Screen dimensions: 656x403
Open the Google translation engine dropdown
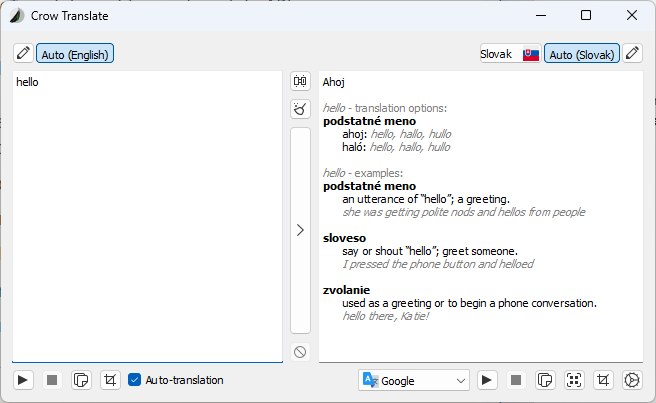tap(414, 380)
